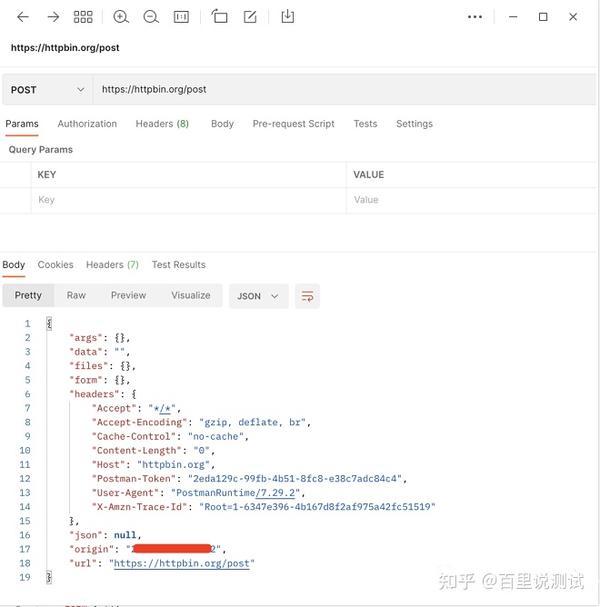Open the thumbnail grid view icon
The height and width of the screenshot is (607, 600).
pos(83,17)
